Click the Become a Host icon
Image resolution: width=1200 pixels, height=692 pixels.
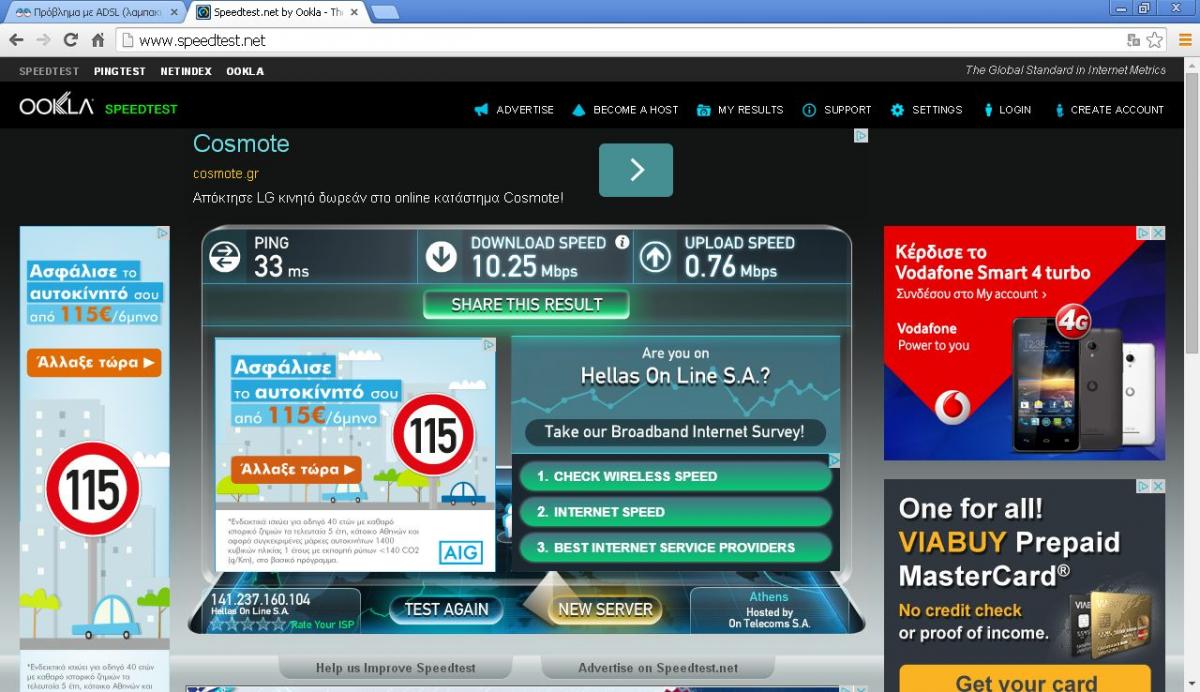(x=579, y=110)
